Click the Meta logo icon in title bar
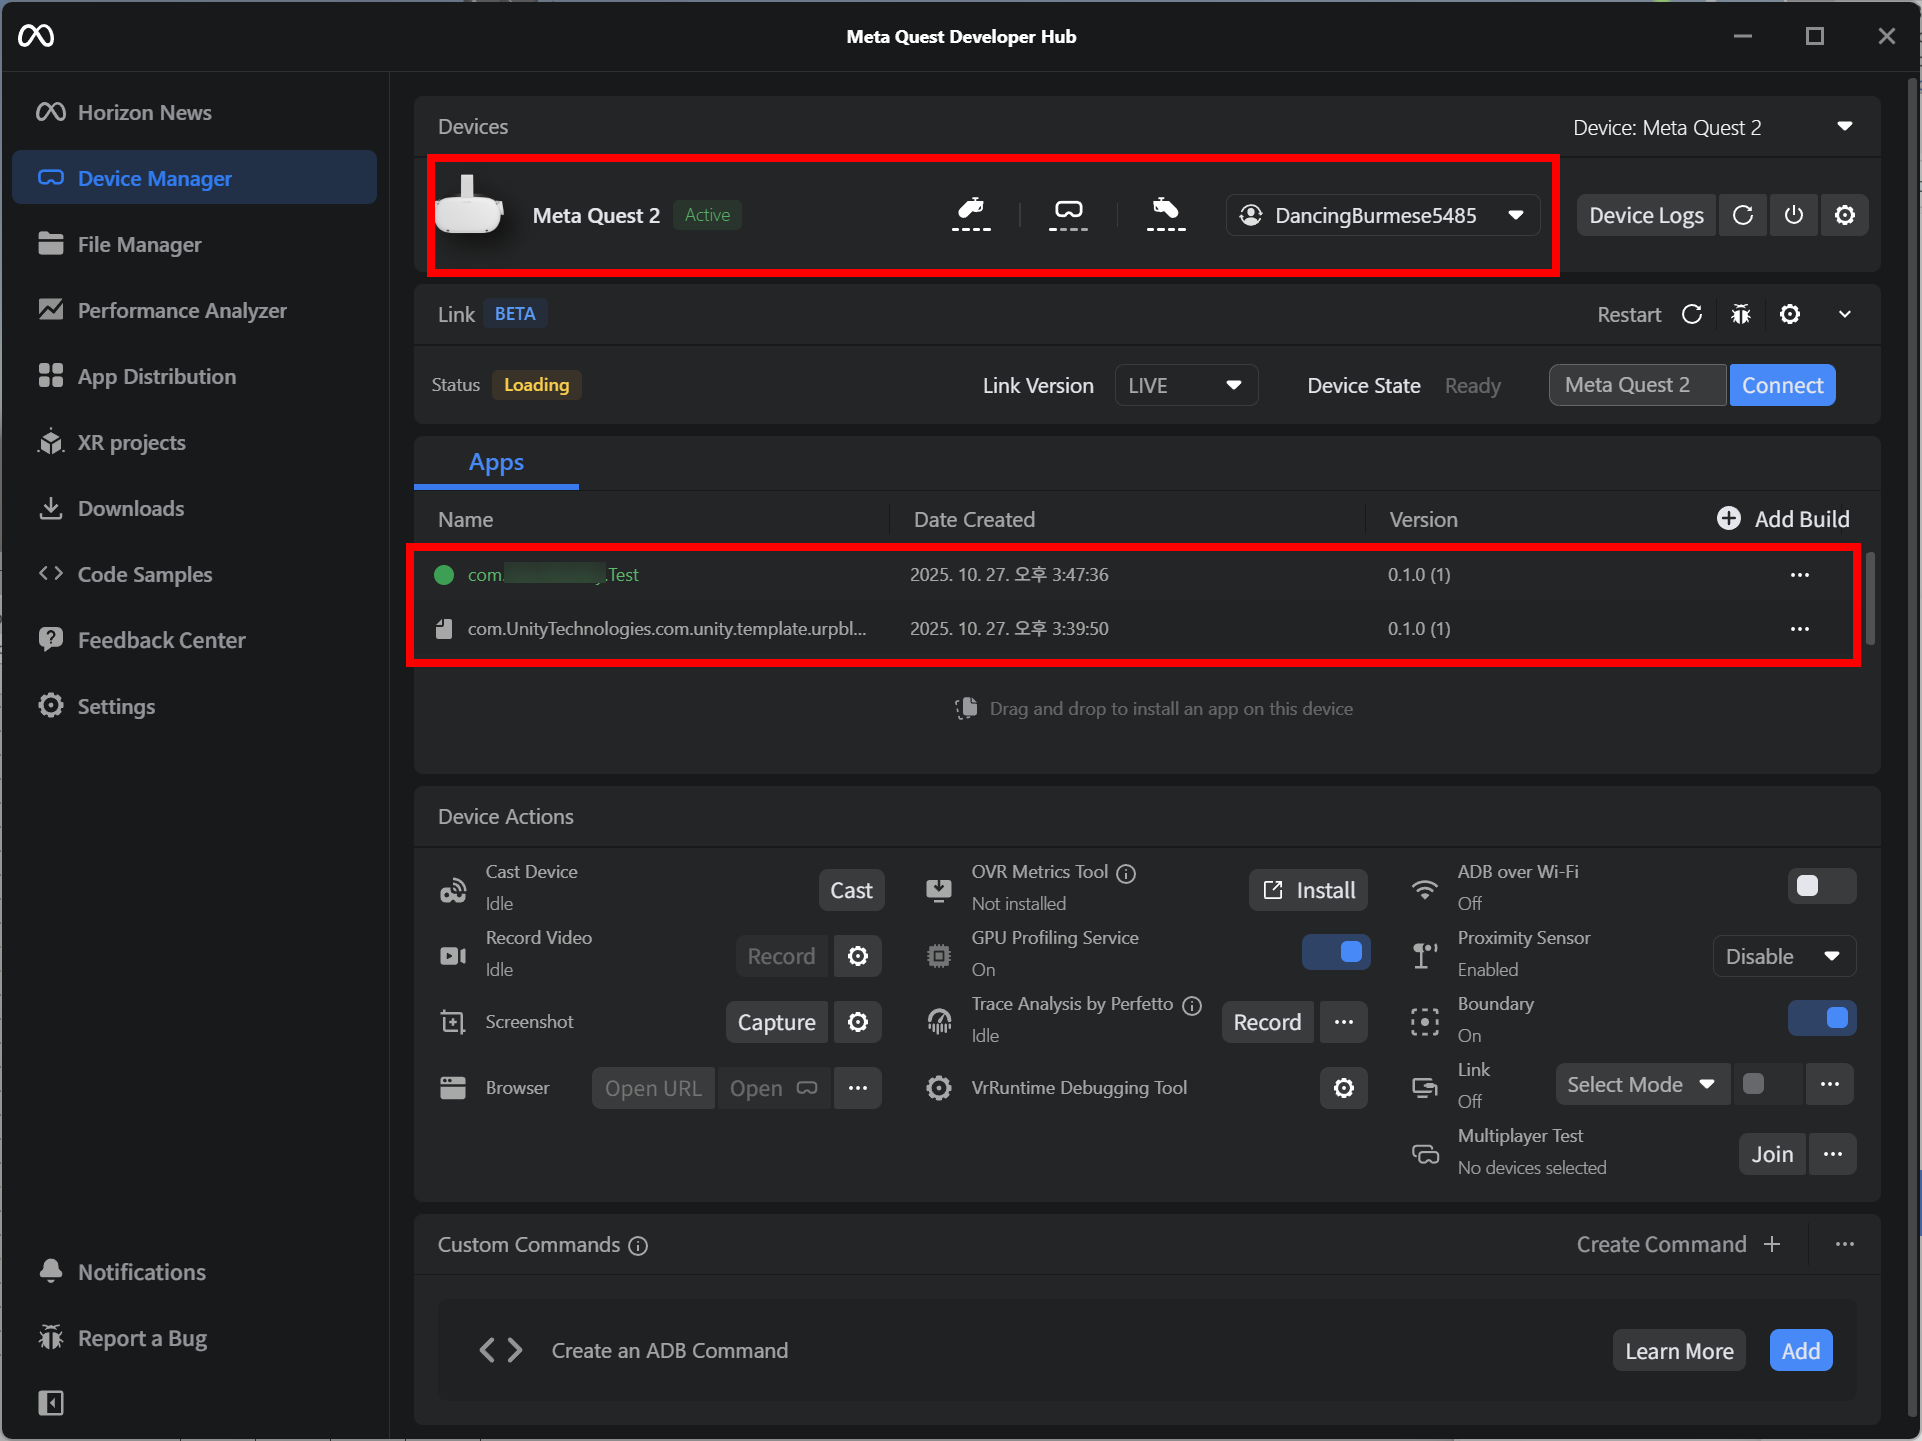Screen dimensions: 1922x1441 click(36, 36)
